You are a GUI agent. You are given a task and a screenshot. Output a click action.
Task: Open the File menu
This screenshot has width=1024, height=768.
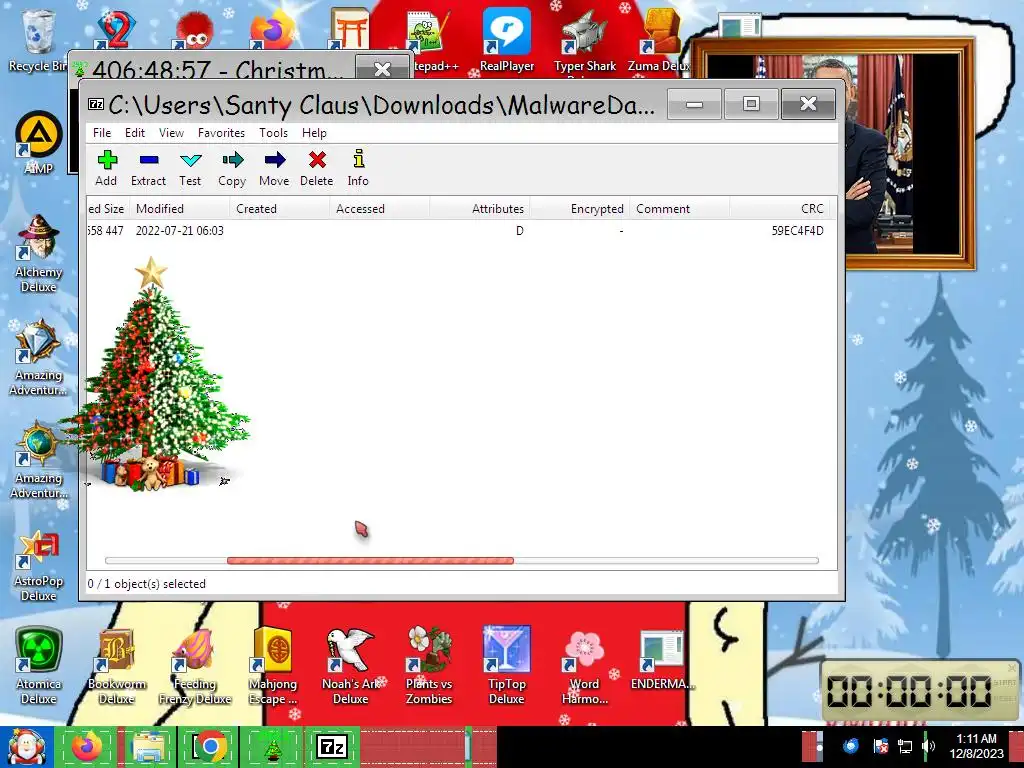[102, 133]
